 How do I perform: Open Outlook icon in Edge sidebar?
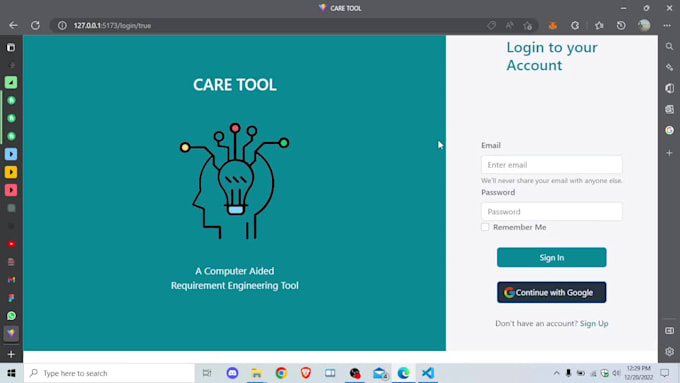click(x=669, y=109)
